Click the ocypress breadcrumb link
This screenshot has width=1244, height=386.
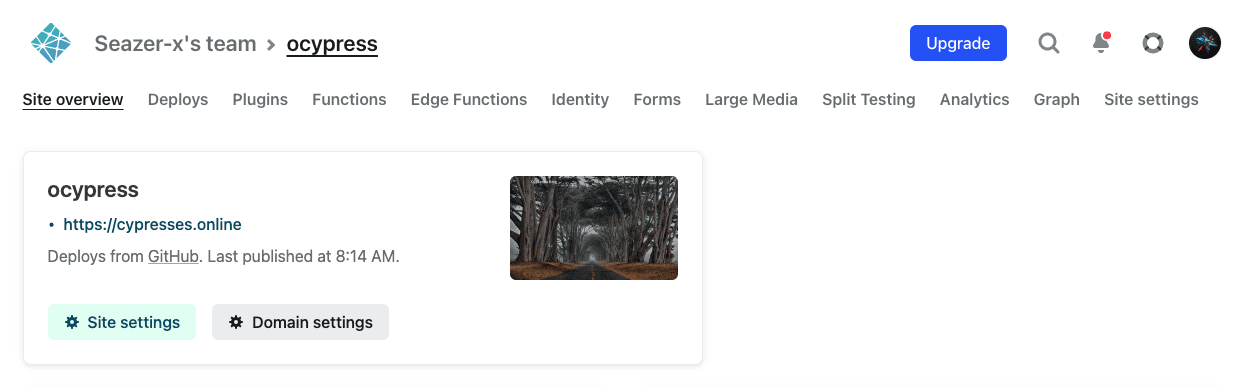pos(332,44)
